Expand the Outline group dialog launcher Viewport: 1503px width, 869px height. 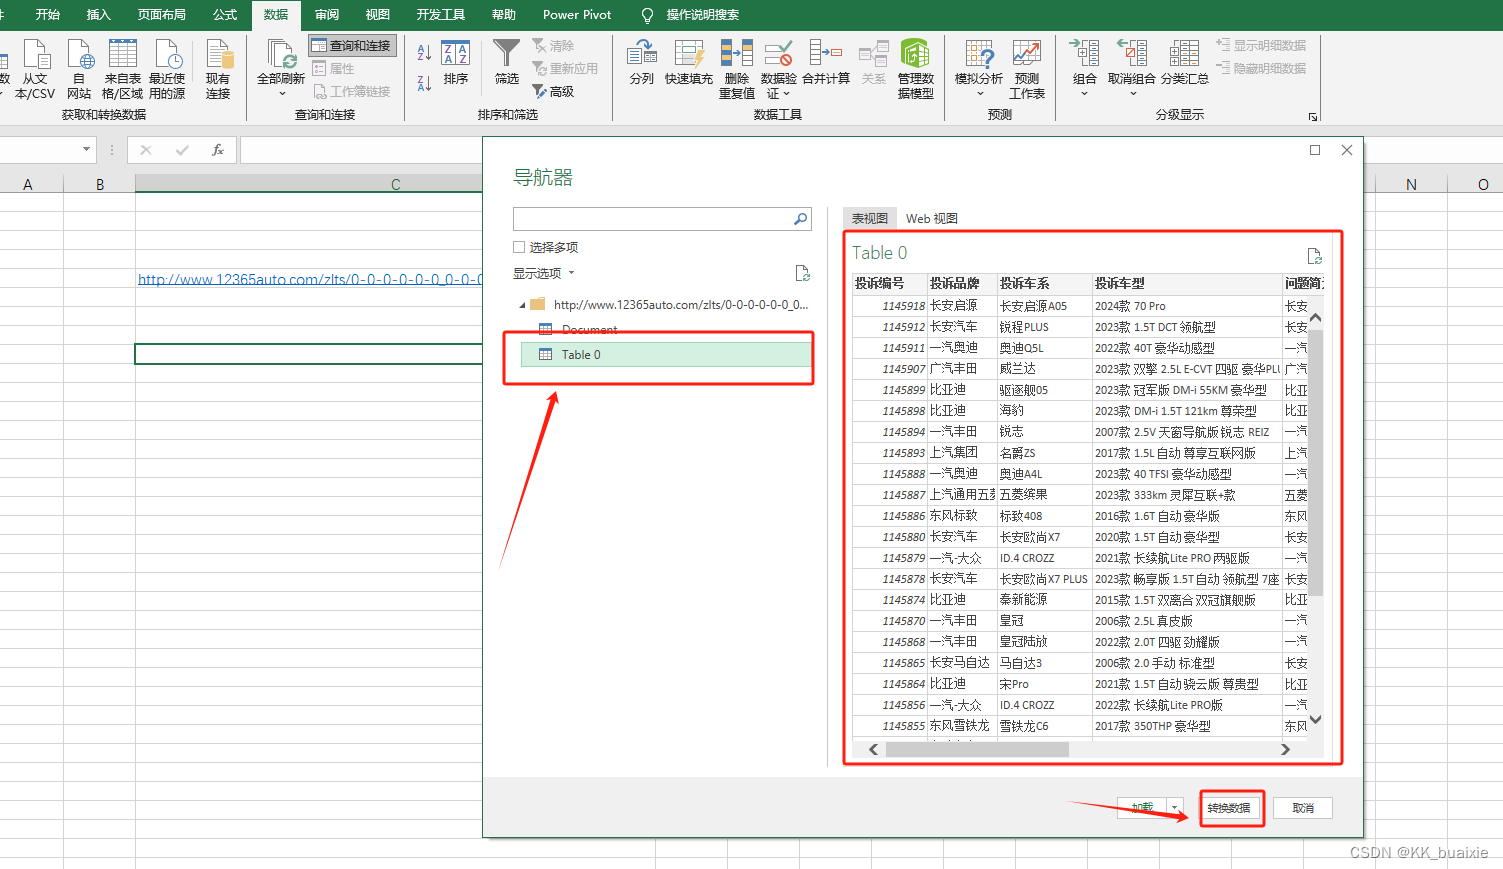coord(1313,117)
